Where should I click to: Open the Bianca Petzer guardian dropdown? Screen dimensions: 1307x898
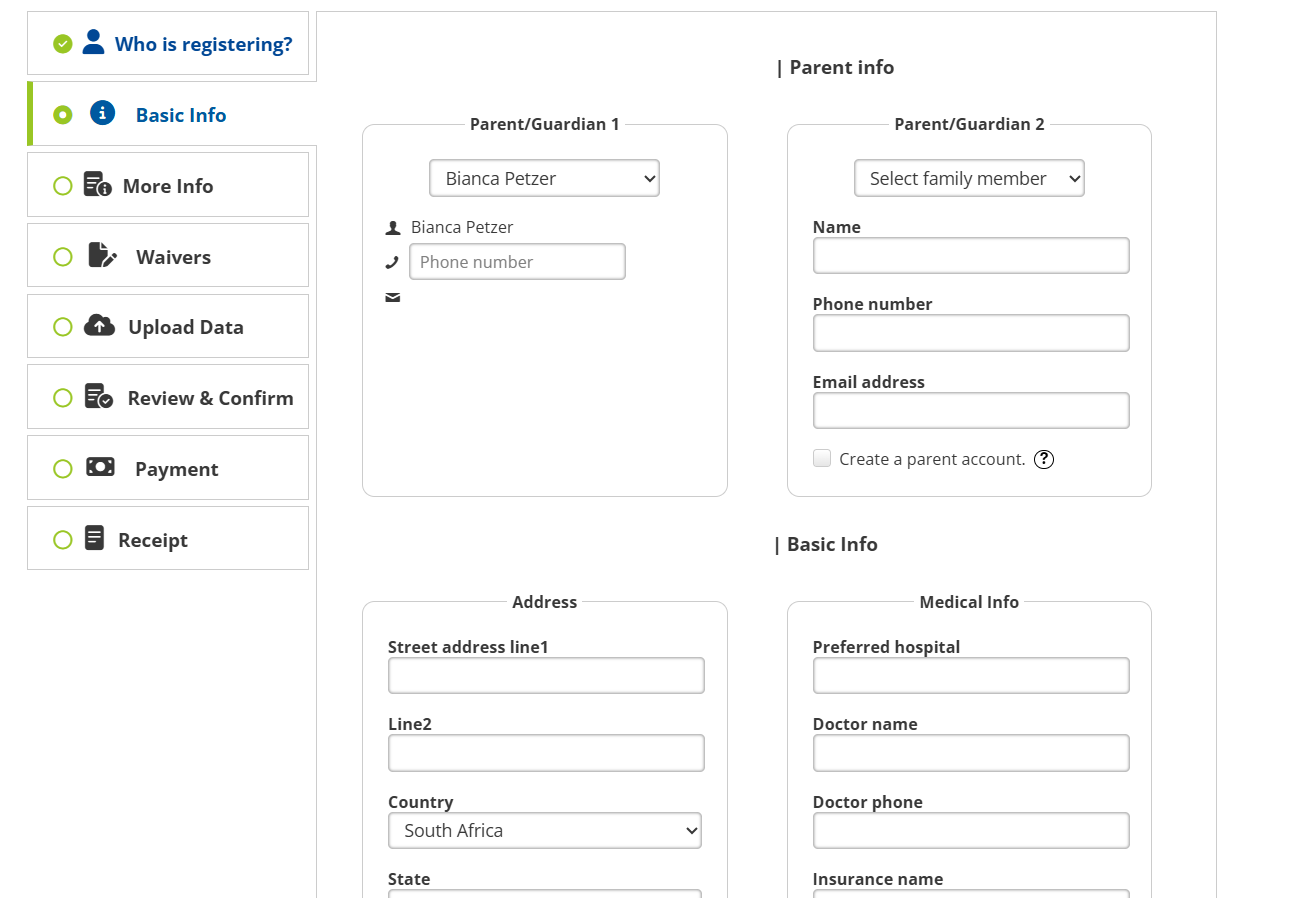click(x=544, y=178)
